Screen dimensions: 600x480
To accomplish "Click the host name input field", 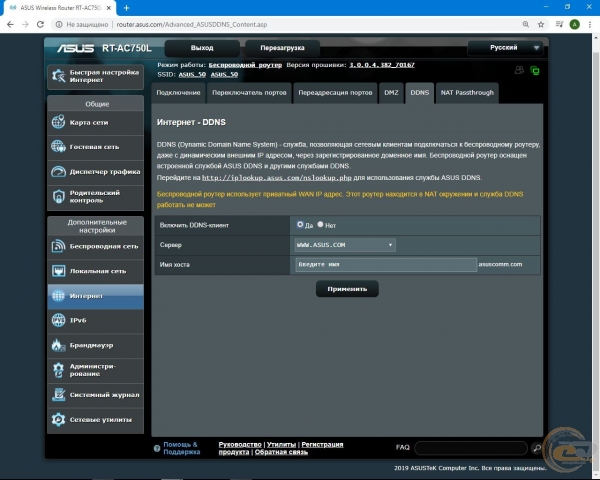I will pos(386,264).
